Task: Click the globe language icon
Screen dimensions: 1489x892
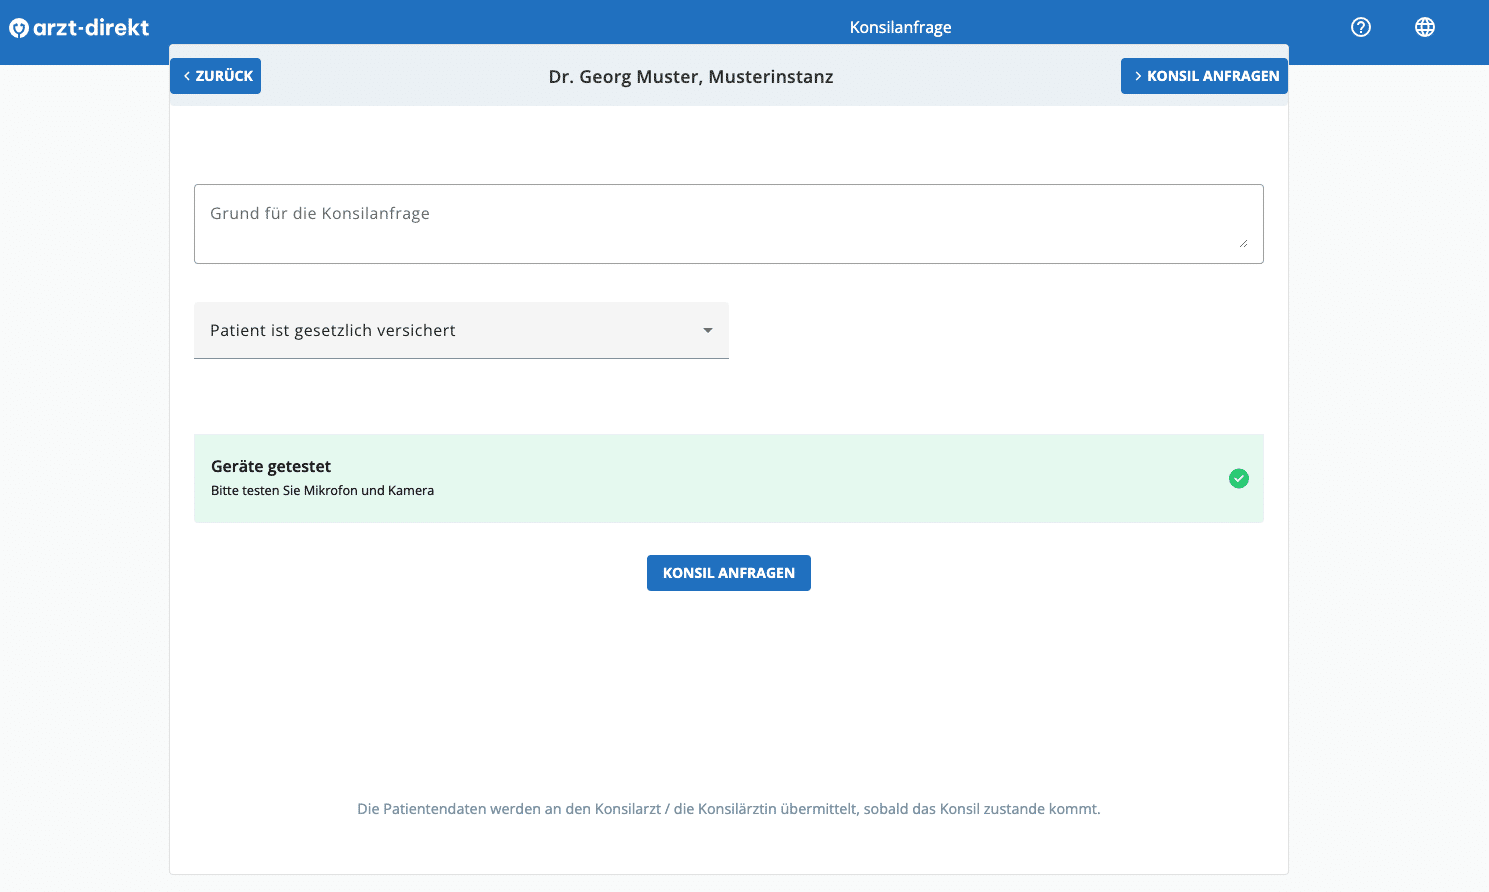Action: pyautogui.click(x=1425, y=27)
